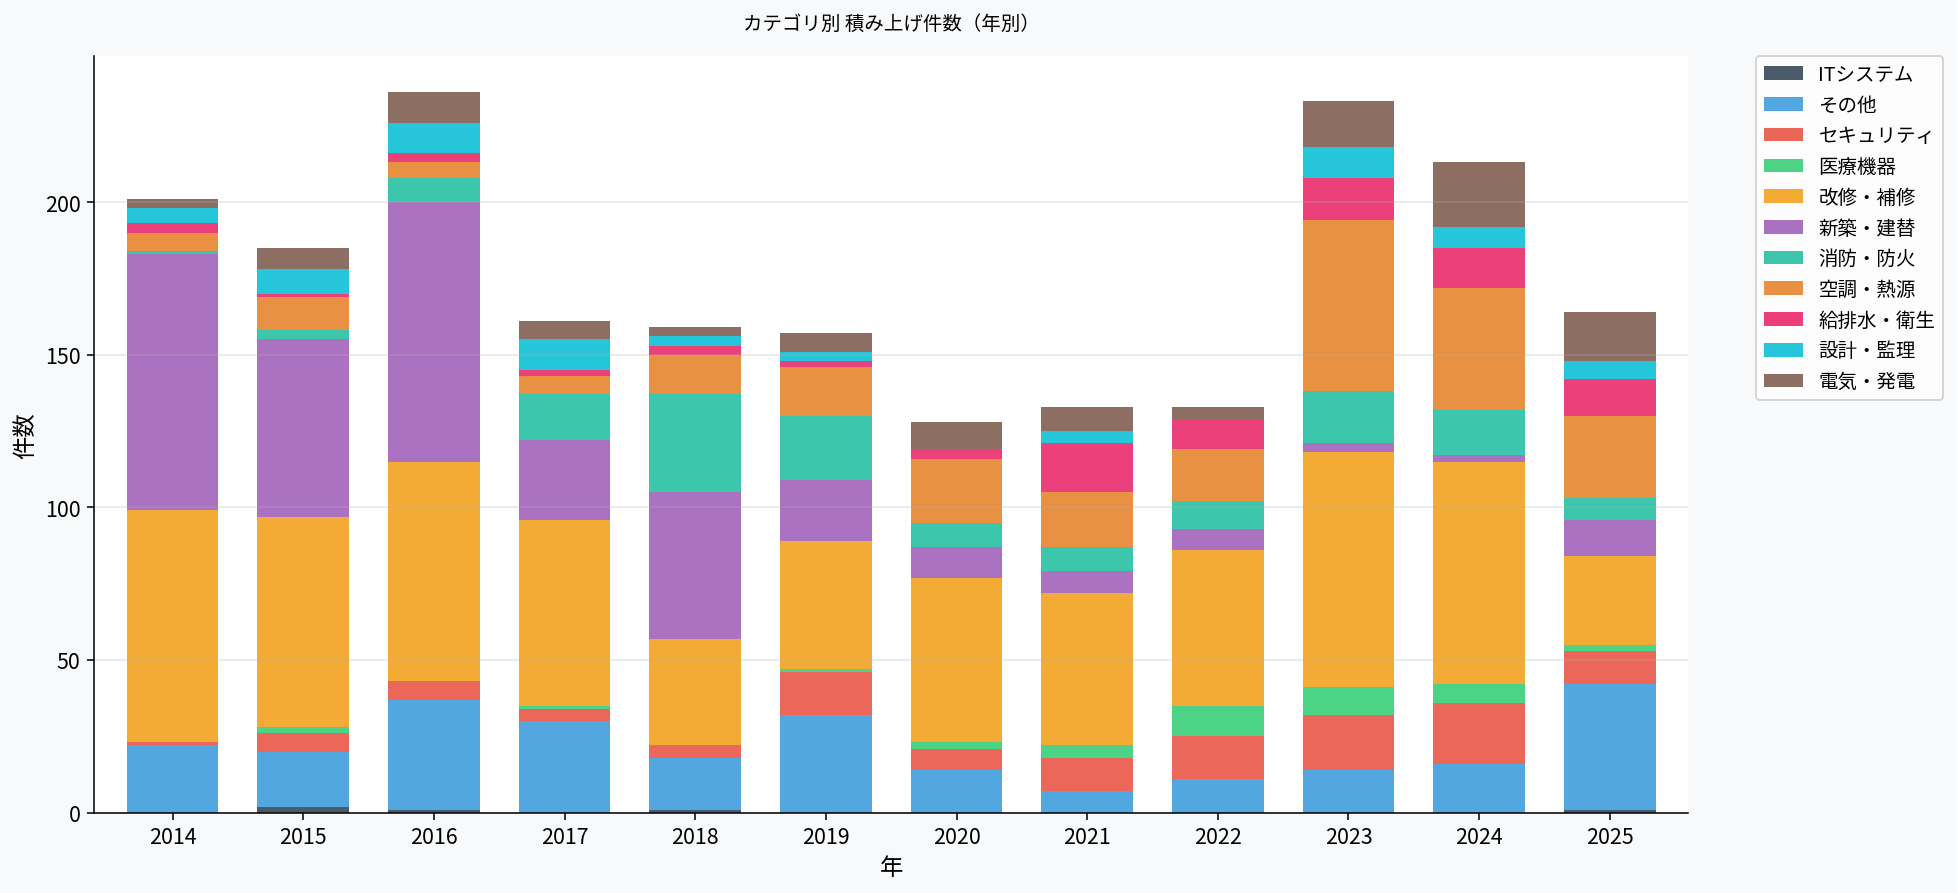The height and width of the screenshot is (893, 1957).
Task: Click the orange 空調・熱源 segment in 2025 bar
Action: click(x=1610, y=457)
